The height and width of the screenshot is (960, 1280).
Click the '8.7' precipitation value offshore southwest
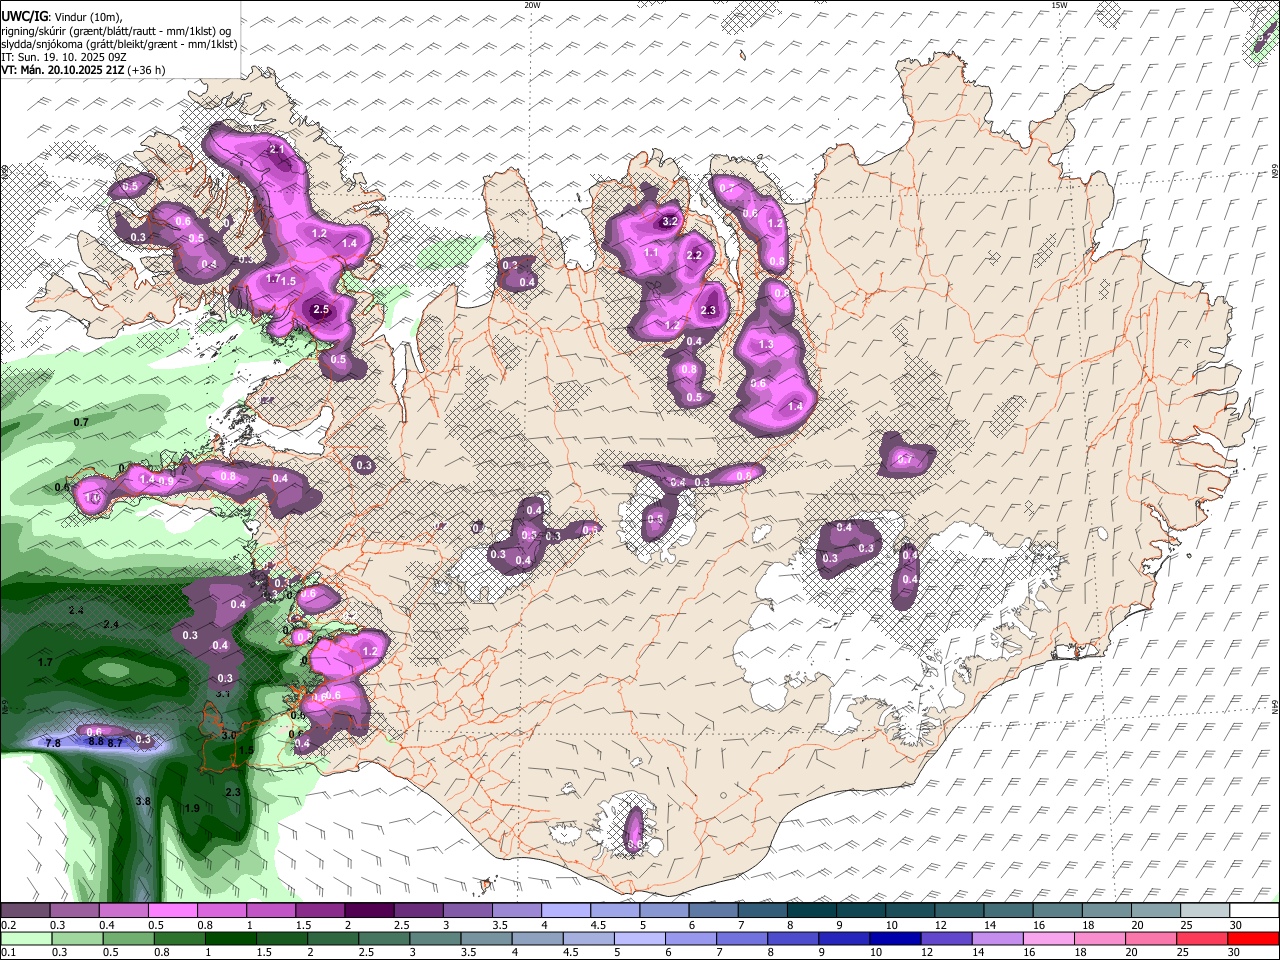point(115,743)
